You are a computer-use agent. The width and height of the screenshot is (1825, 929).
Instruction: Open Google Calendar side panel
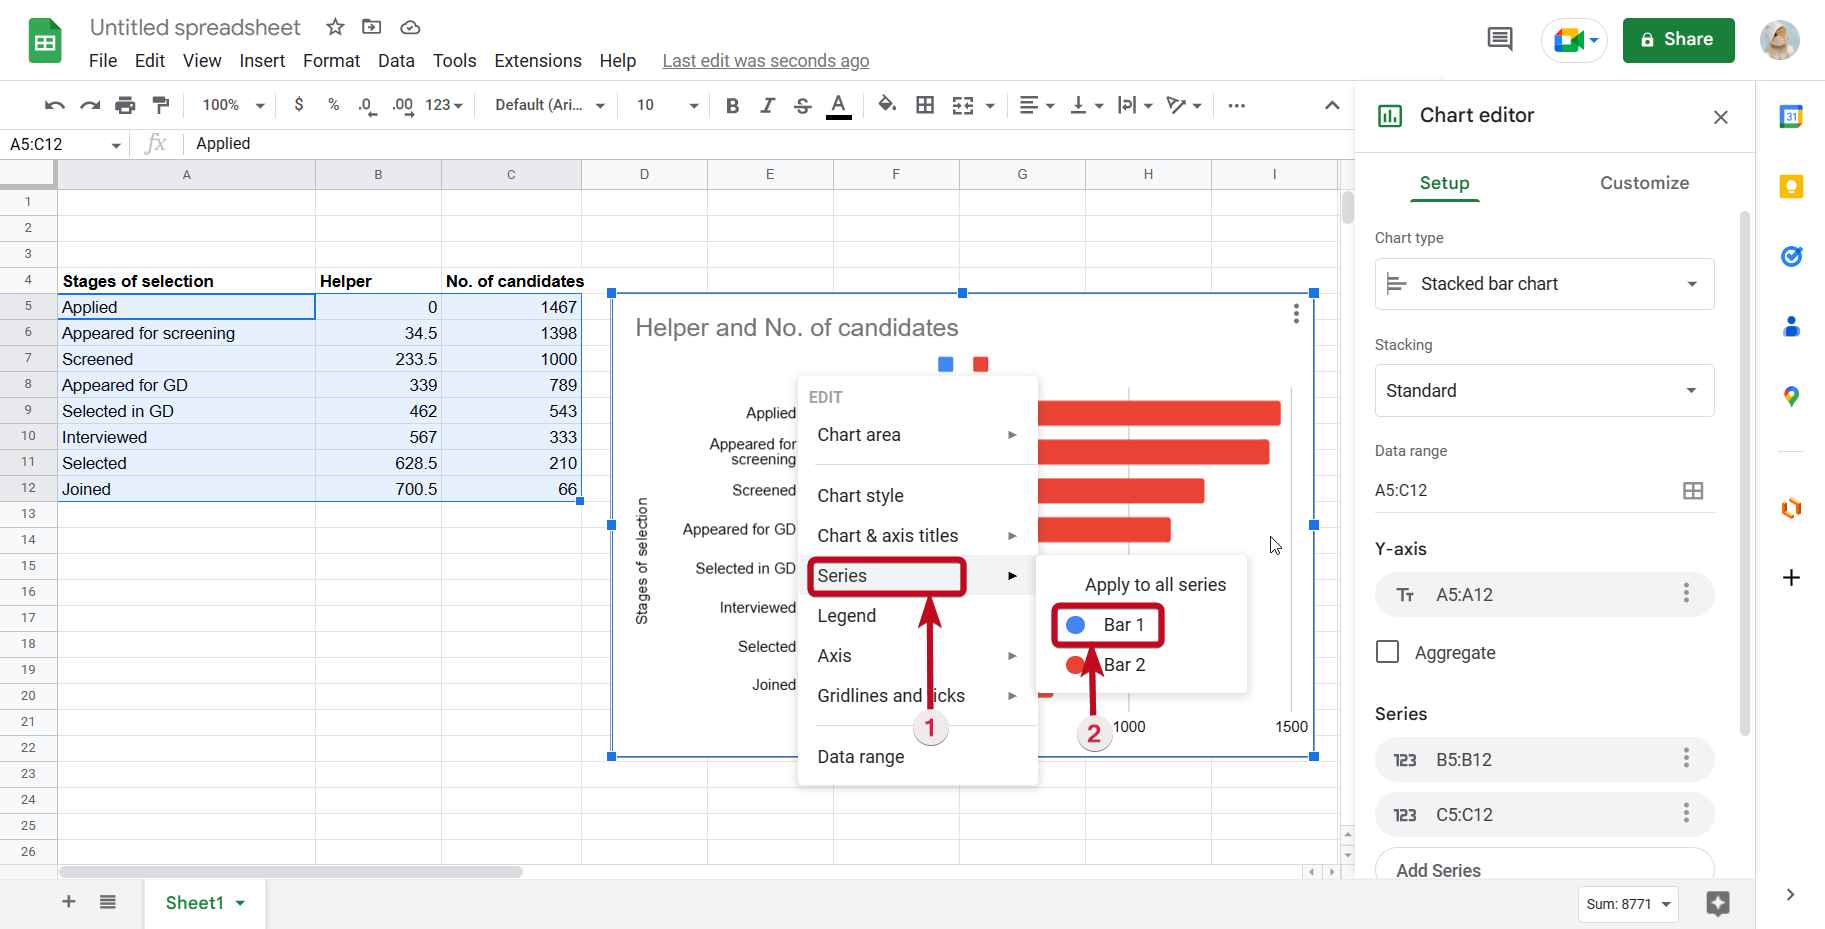click(x=1791, y=117)
